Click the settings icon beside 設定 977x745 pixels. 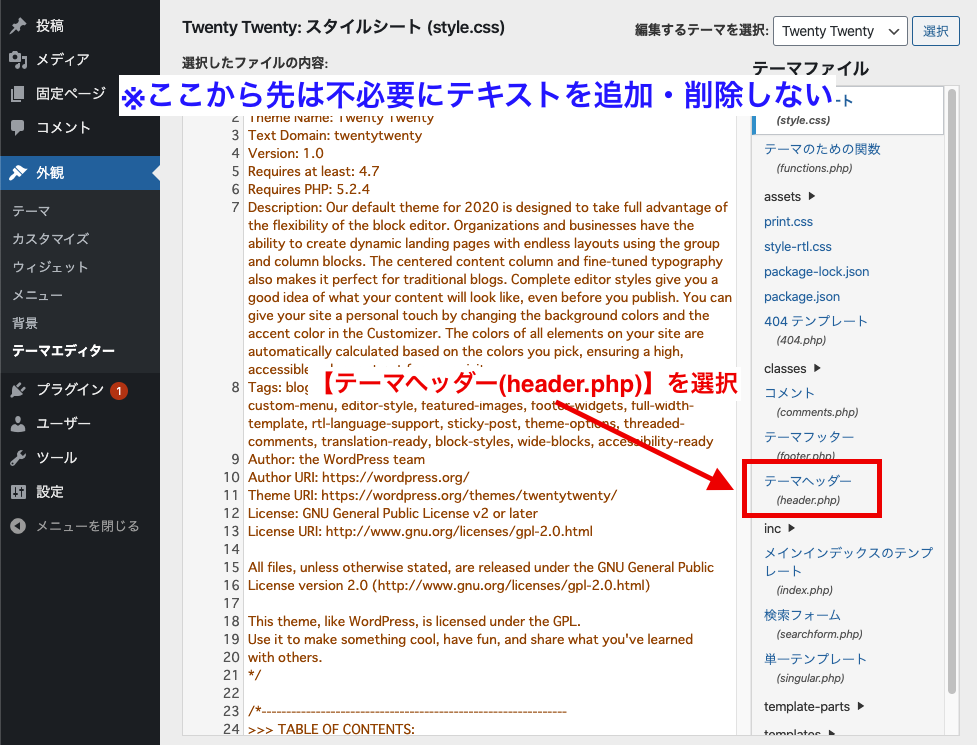click(18, 491)
